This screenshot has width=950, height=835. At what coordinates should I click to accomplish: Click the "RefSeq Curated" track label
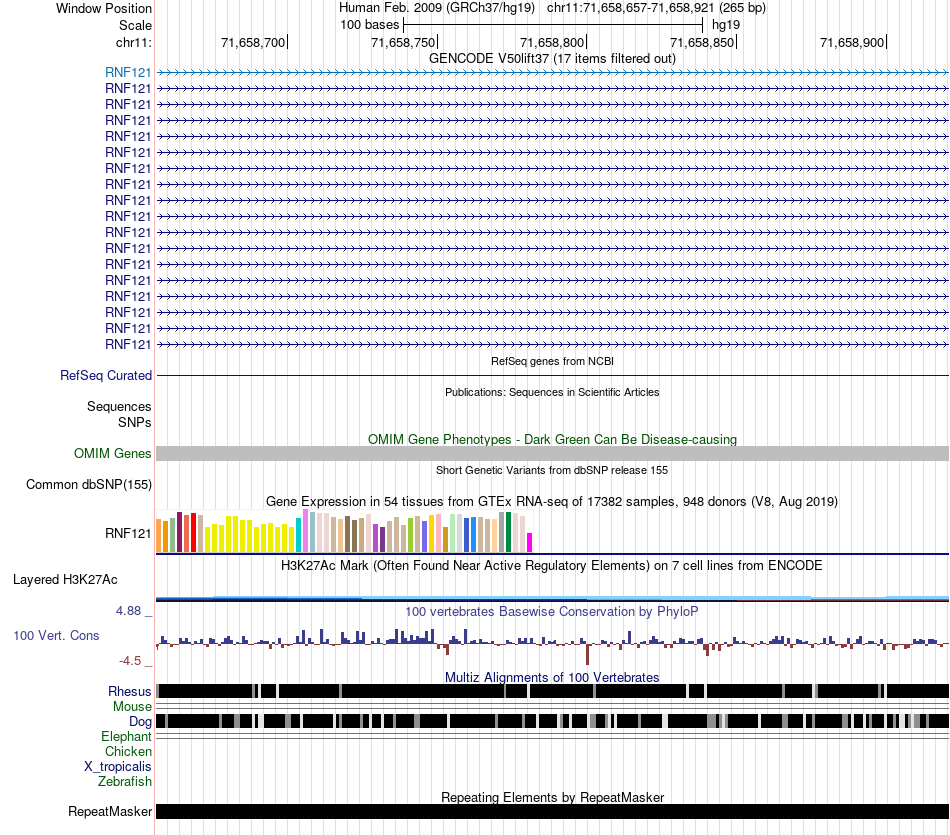106,376
